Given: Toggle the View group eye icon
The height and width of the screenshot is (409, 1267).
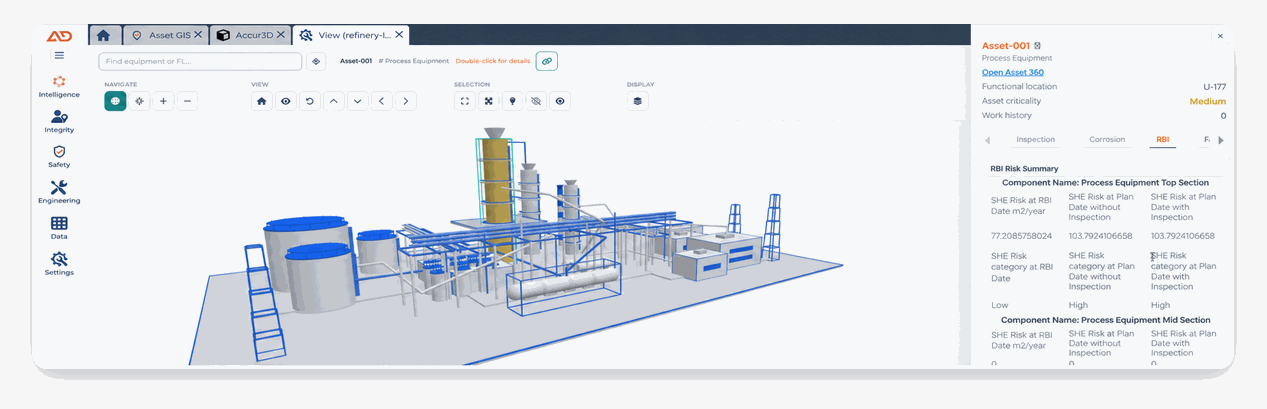Looking at the screenshot, I should point(286,101).
